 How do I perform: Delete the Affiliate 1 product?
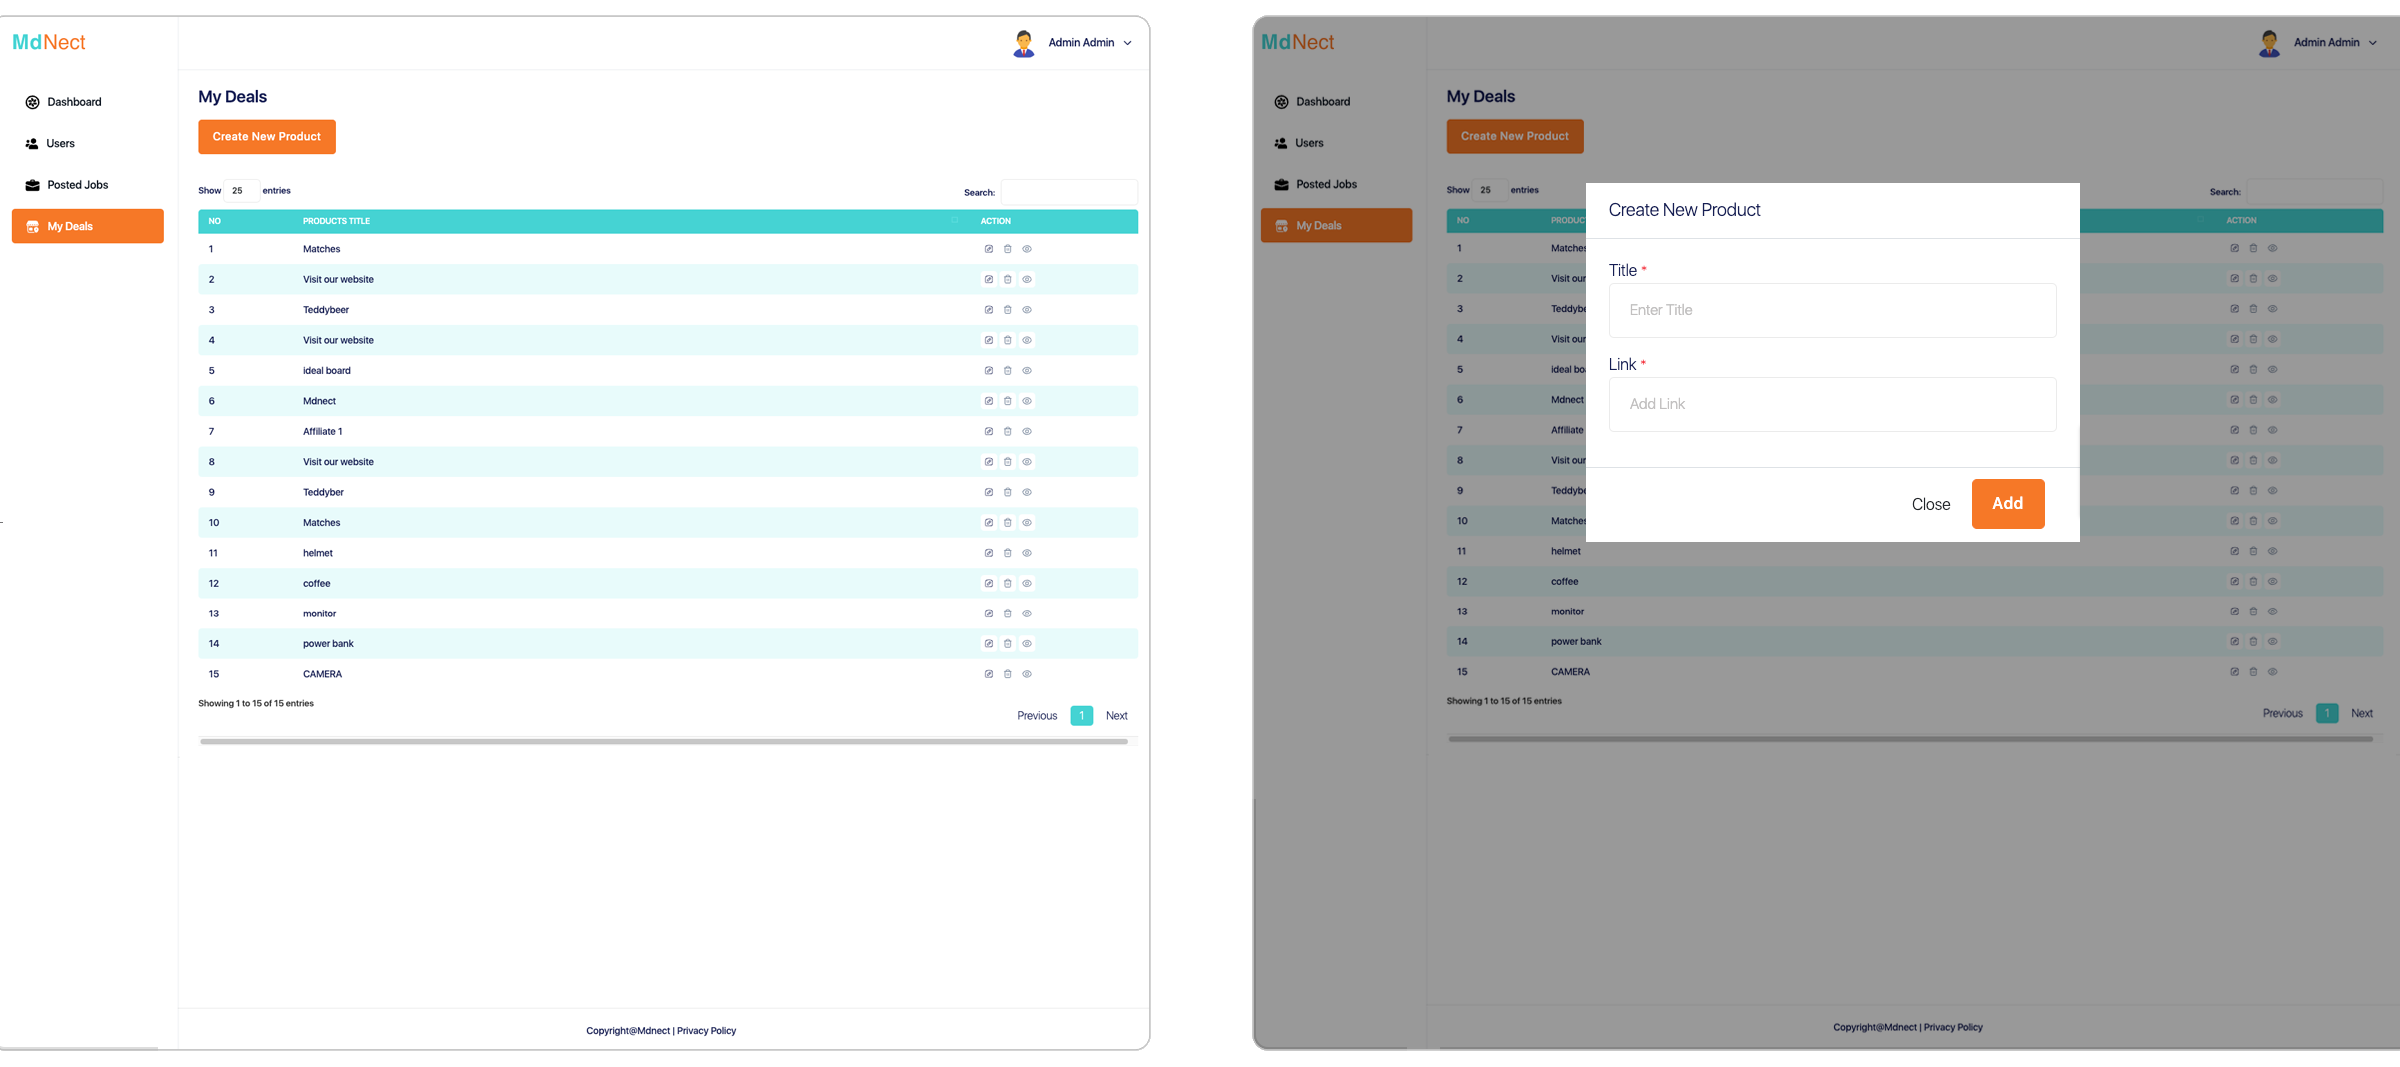tap(1007, 431)
